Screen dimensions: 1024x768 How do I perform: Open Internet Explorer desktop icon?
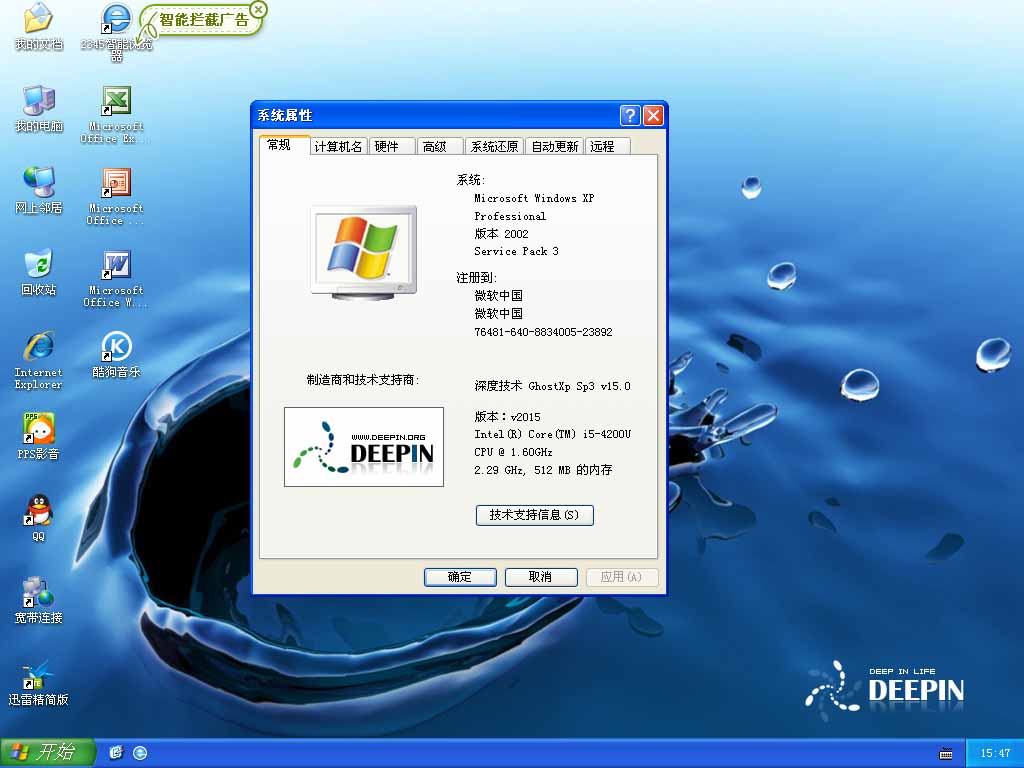tap(39, 360)
